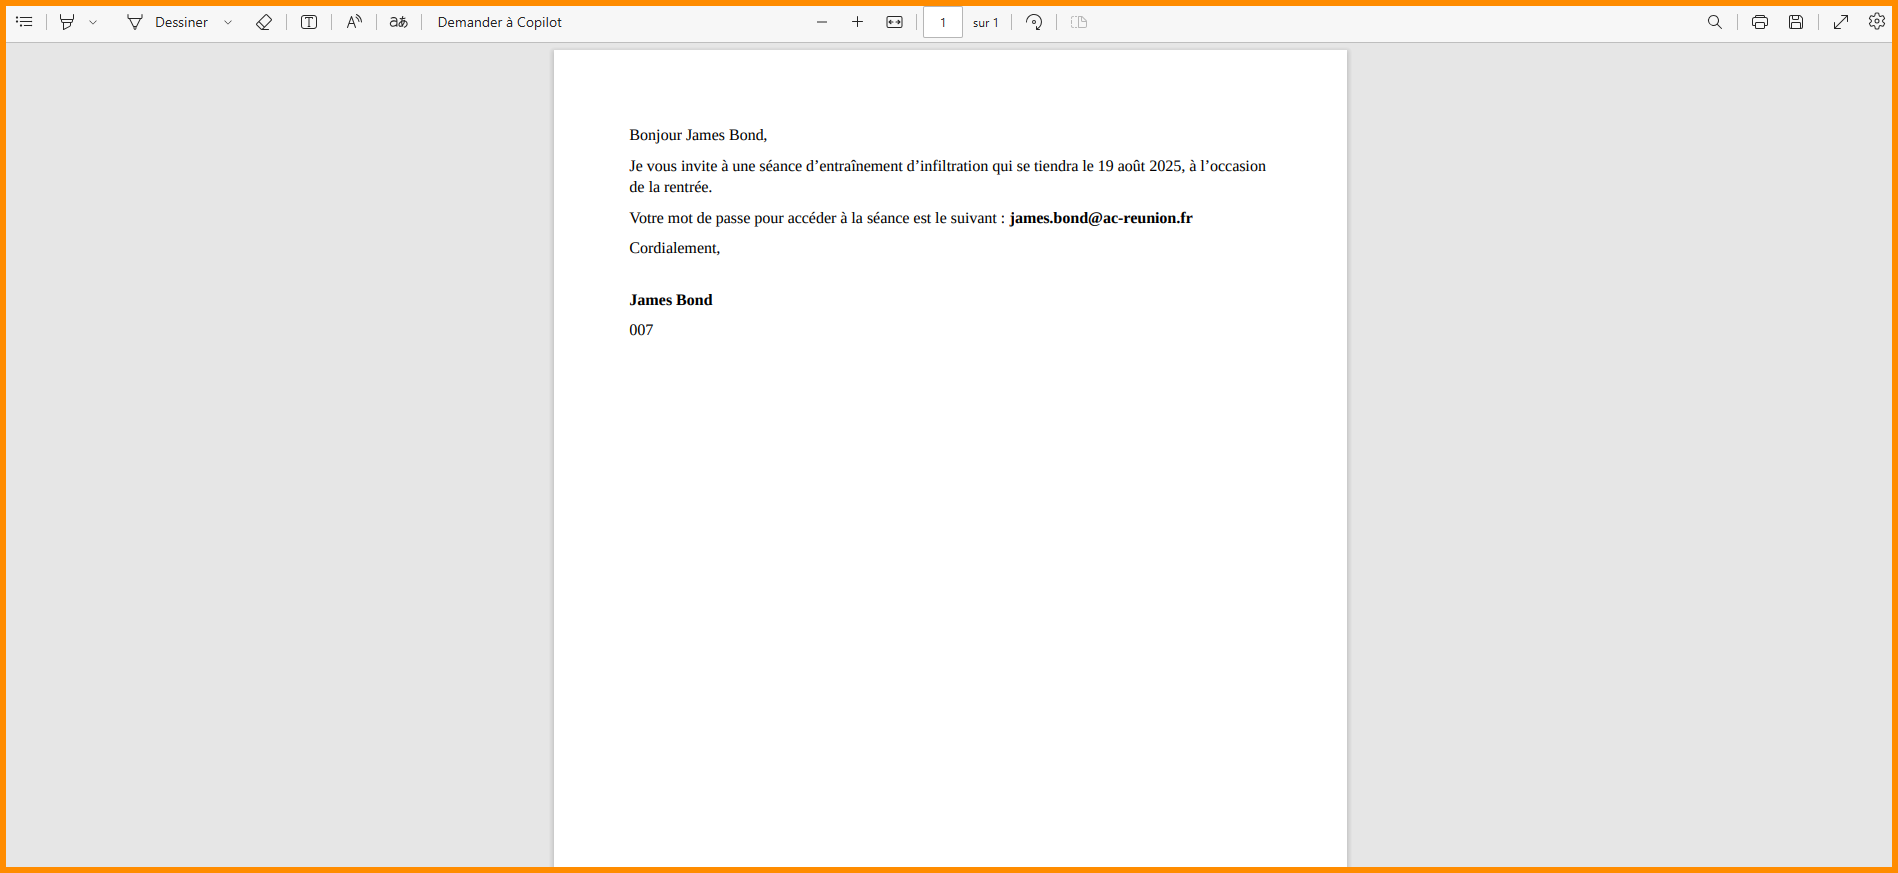Screen dimensions: 1898x873
Task: Rotate the PDF page
Action: [1034, 22]
